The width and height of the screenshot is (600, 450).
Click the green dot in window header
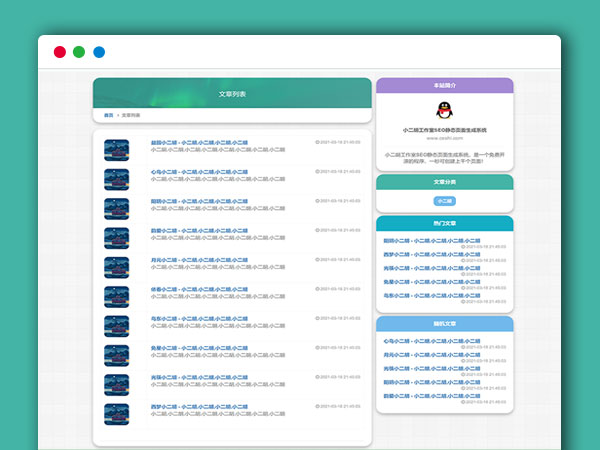click(x=79, y=52)
